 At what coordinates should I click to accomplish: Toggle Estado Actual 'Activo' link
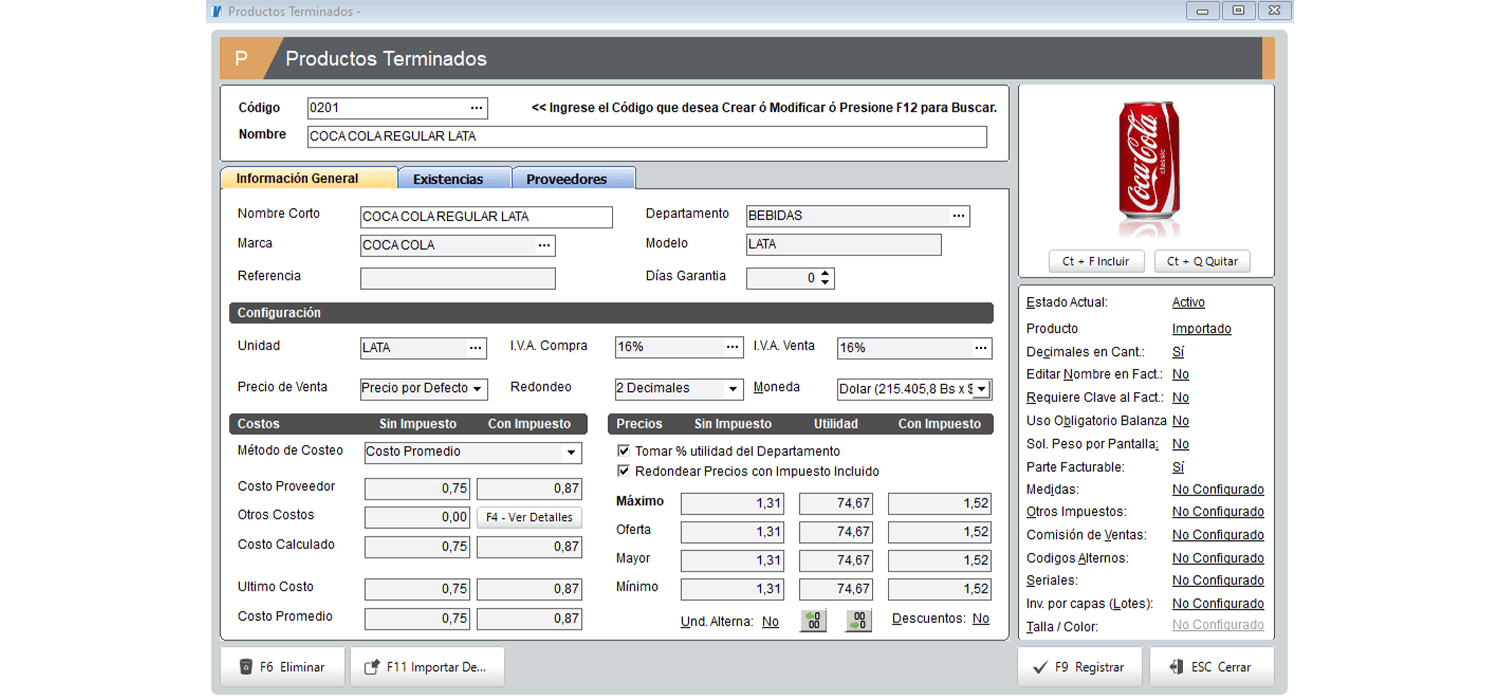pyautogui.click(x=1188, y=302)
